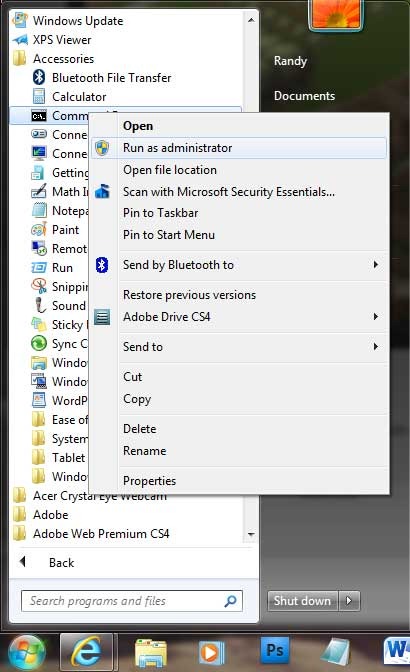Launch Windows Media Player from taskbar
The image size is (410, 672).
(x=211, y=652)
